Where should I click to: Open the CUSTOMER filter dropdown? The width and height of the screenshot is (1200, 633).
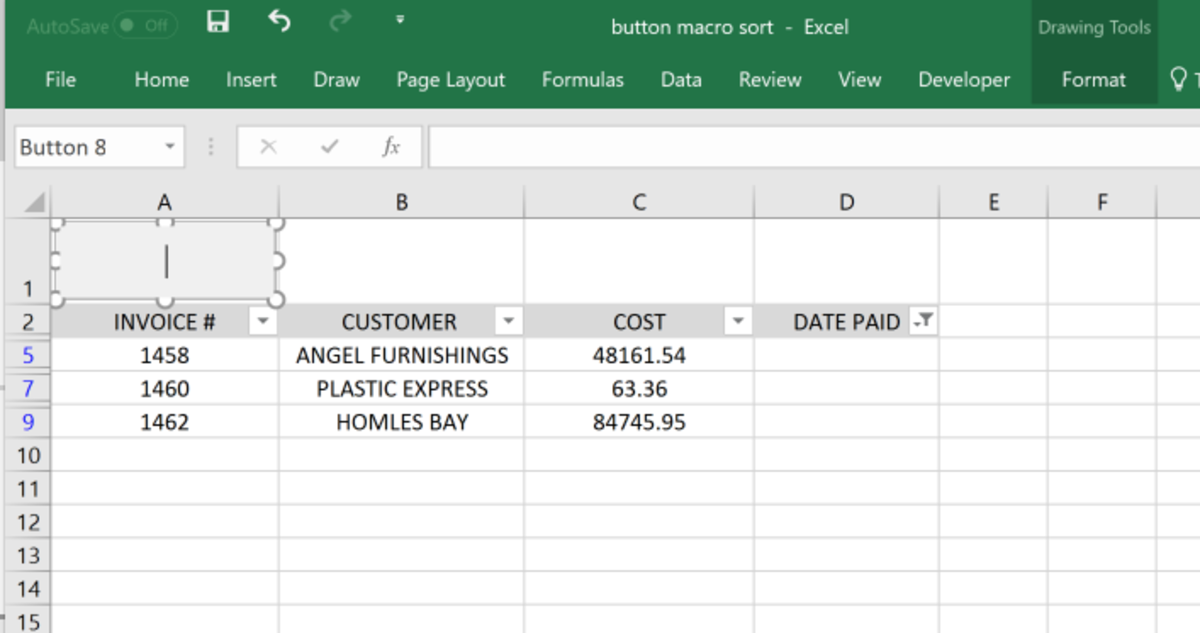click(510, 321)
